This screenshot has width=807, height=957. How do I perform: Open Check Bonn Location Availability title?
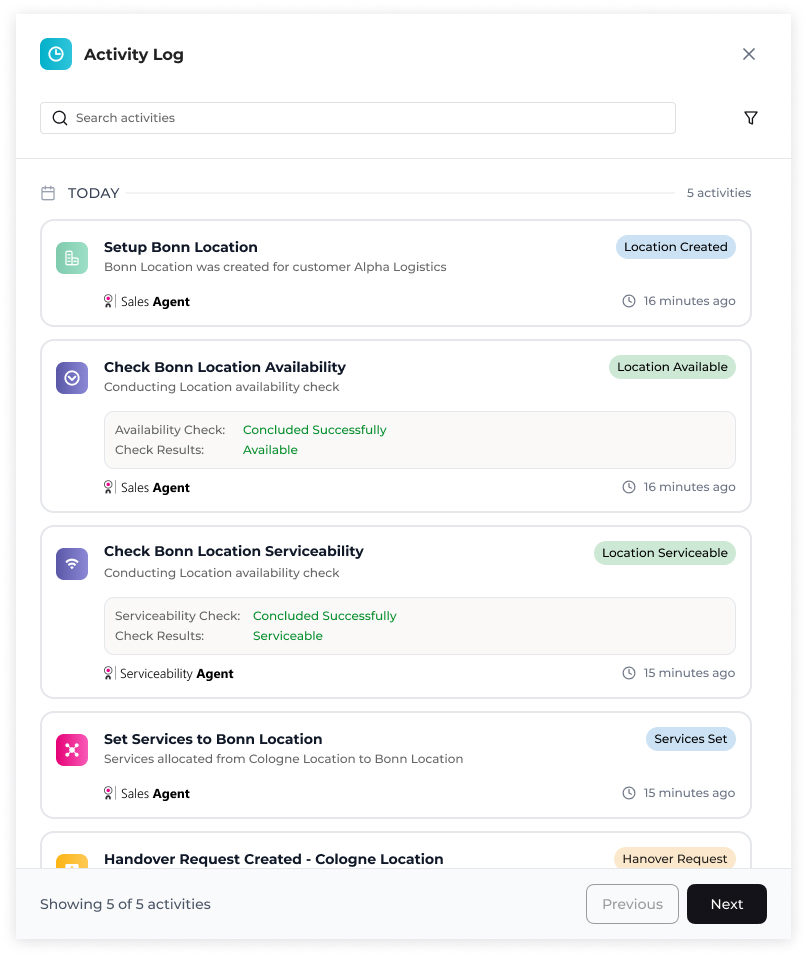coord(225,367)
